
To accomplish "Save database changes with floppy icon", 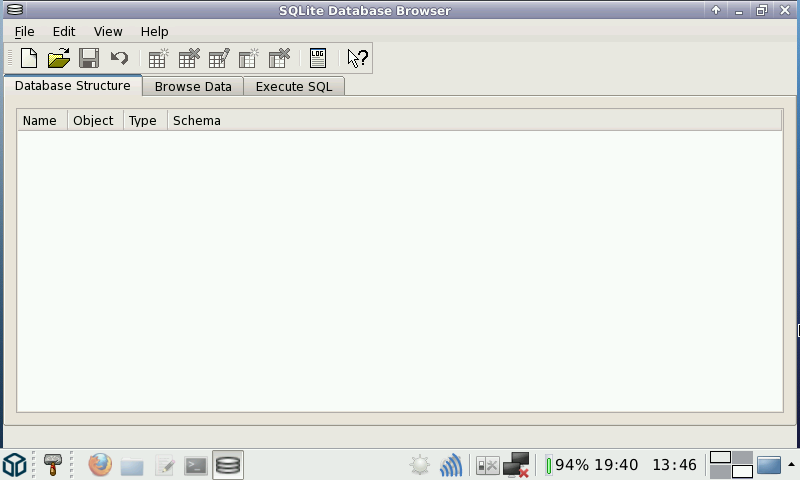I will (x=89, y=58).
